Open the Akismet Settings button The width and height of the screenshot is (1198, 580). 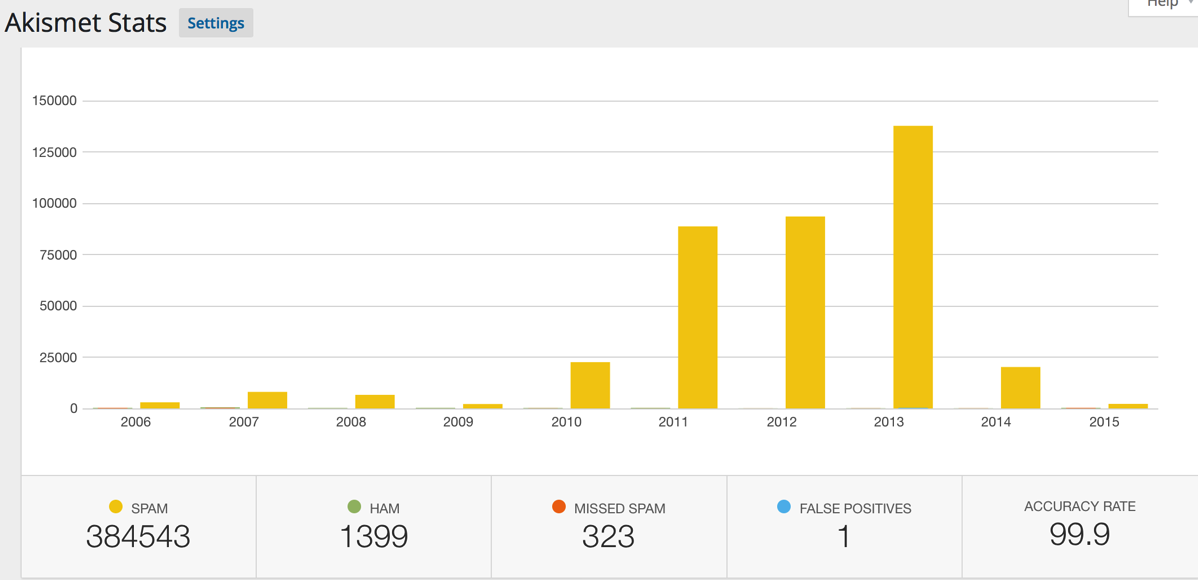pos(216,23)
